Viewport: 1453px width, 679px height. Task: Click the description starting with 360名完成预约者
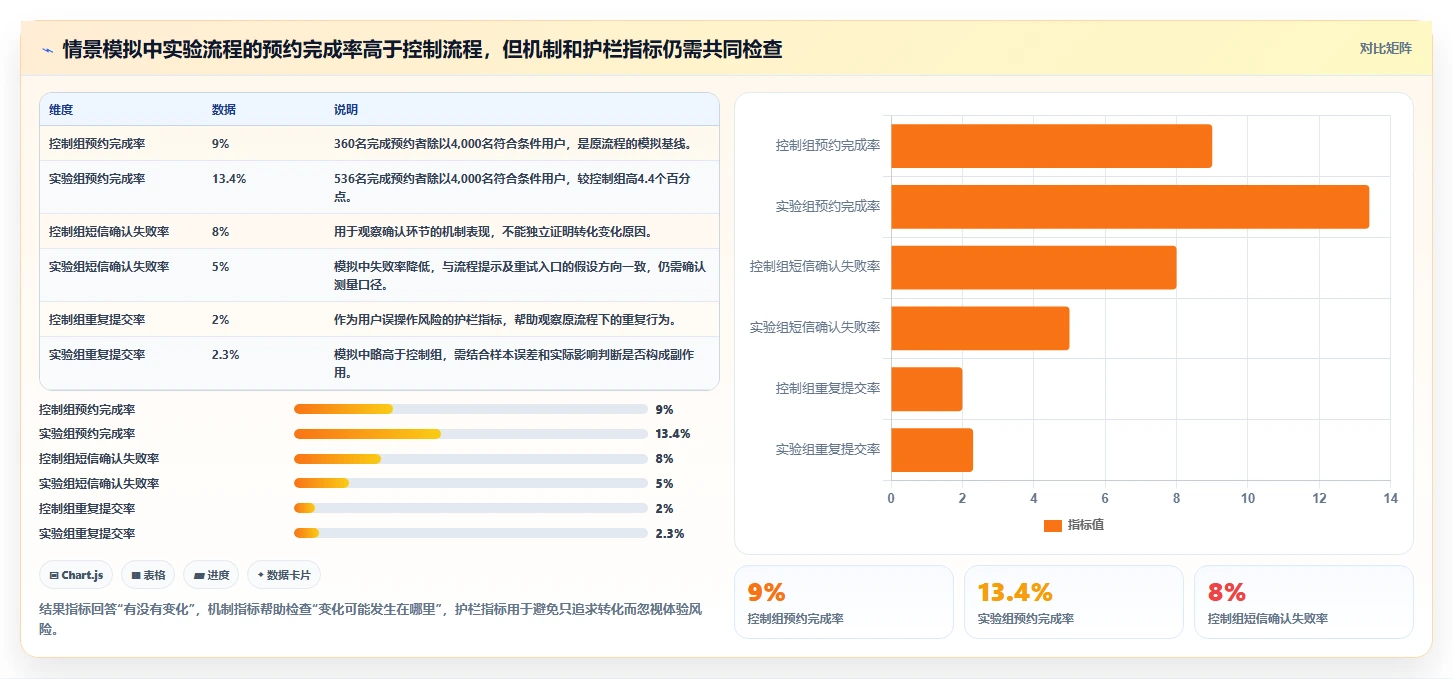[x=513, y=144]
